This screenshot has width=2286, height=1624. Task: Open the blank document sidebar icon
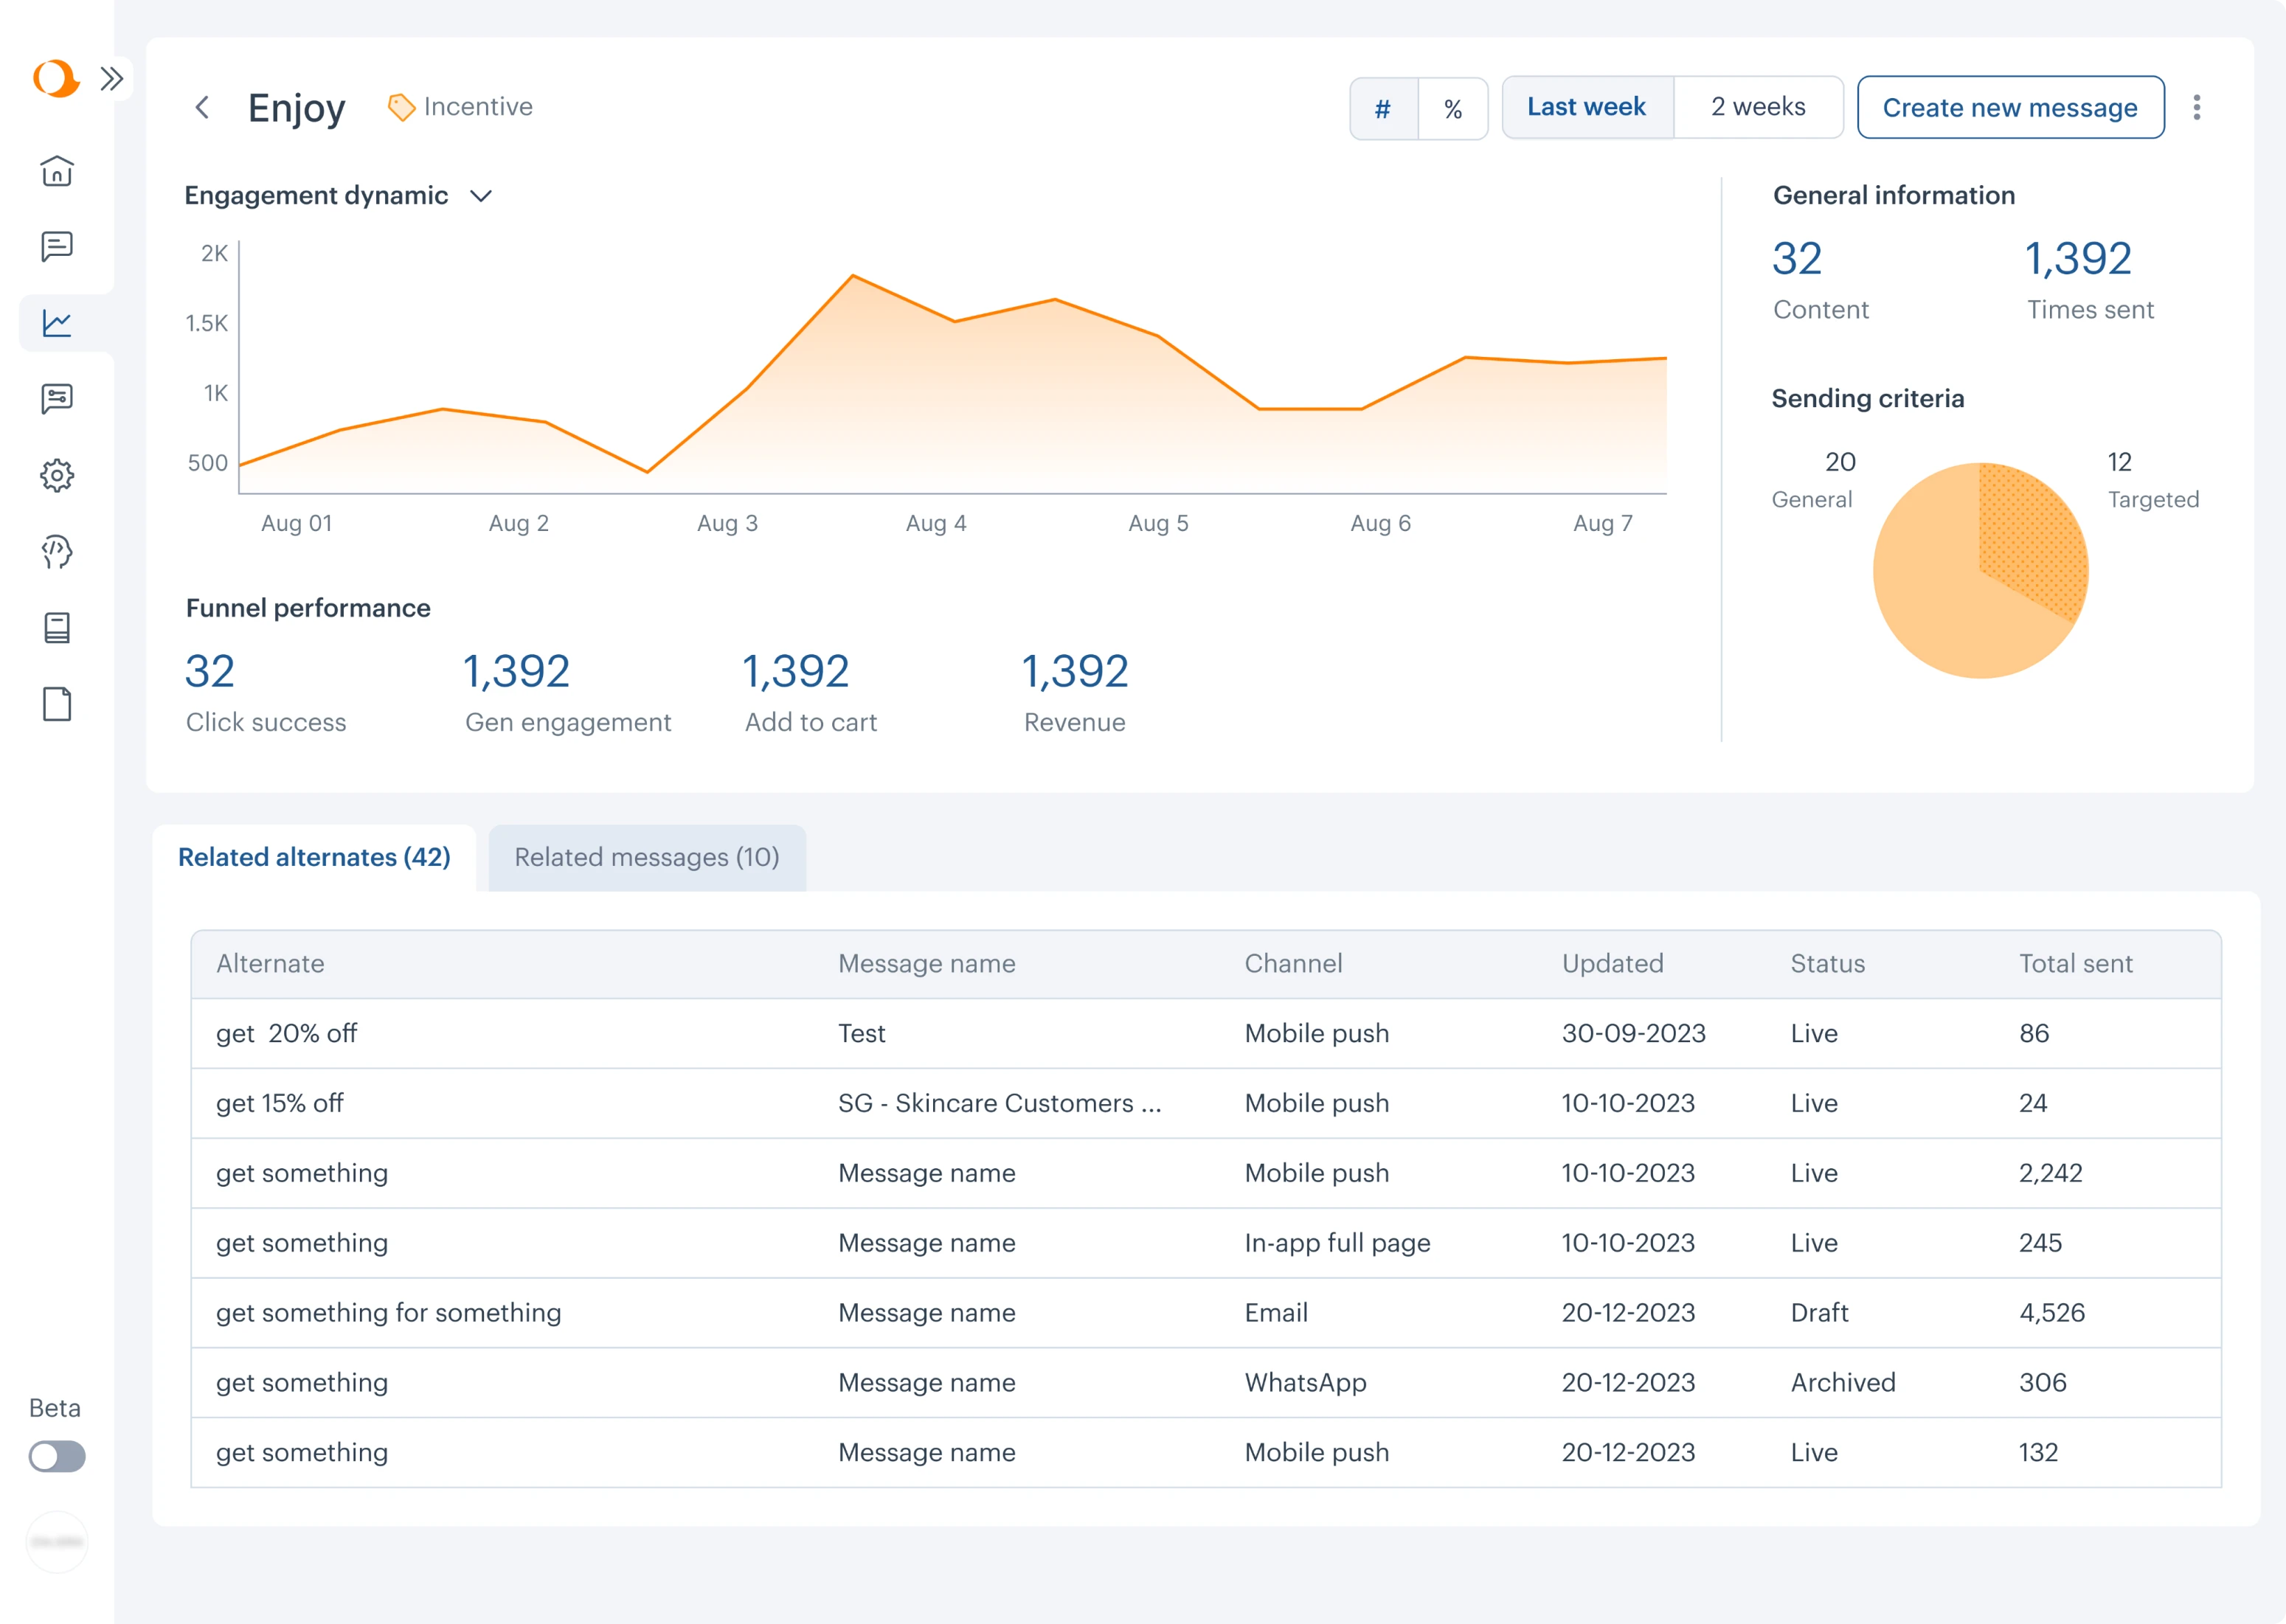(x=58, y=704)
